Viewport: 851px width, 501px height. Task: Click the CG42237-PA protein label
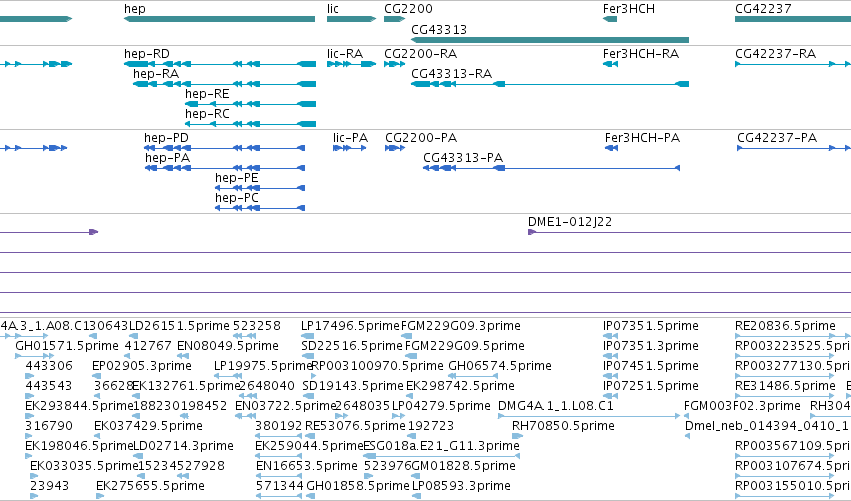click(777, 138)
